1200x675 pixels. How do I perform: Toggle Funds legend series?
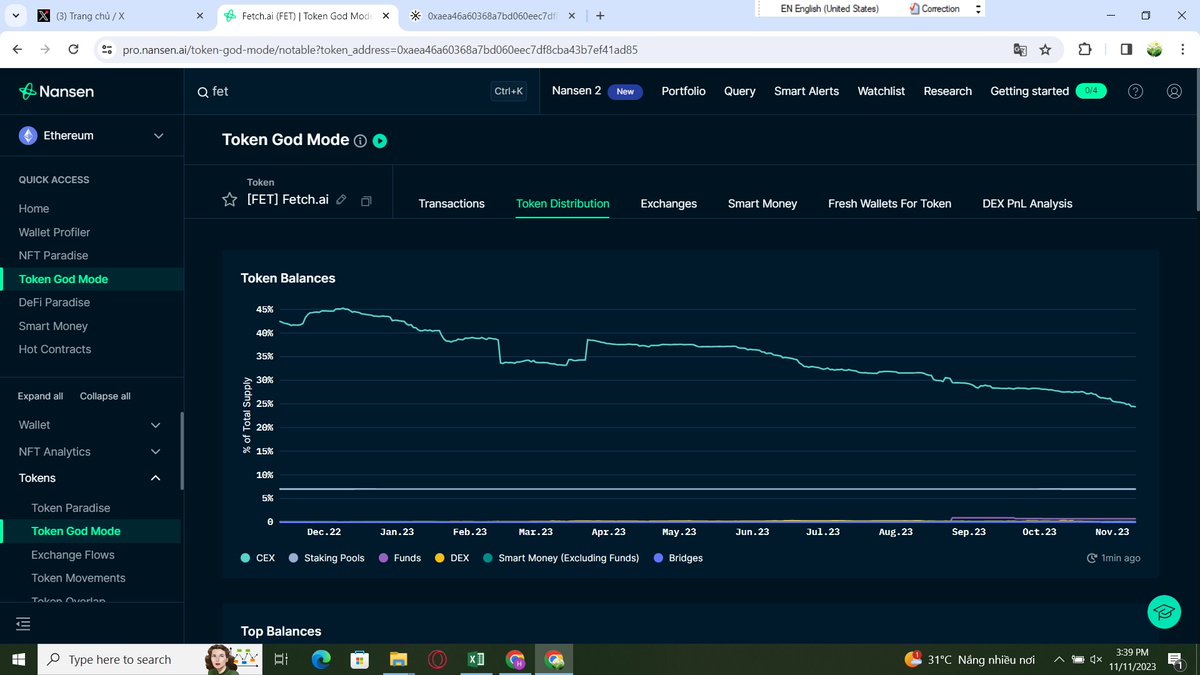pyautogui.click(x=399, y=558)
